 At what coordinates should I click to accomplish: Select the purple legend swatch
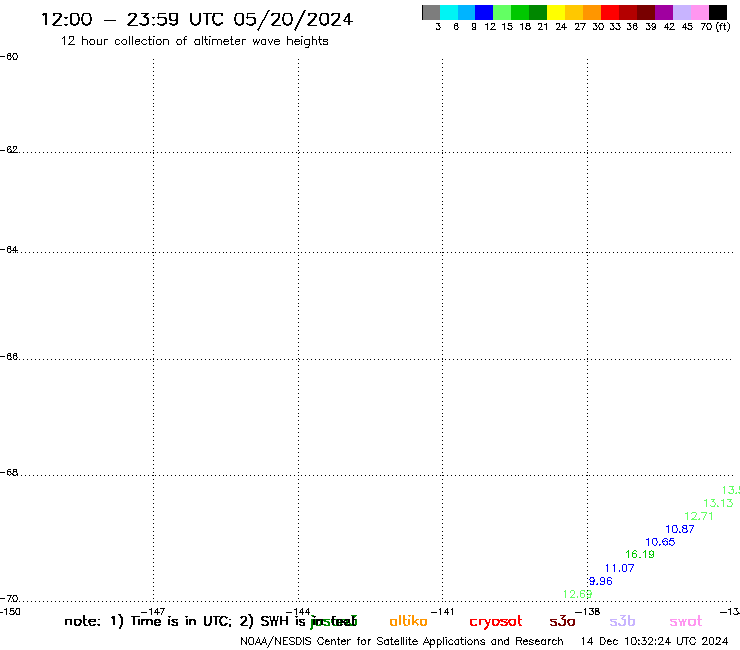(x=664, y=12)
